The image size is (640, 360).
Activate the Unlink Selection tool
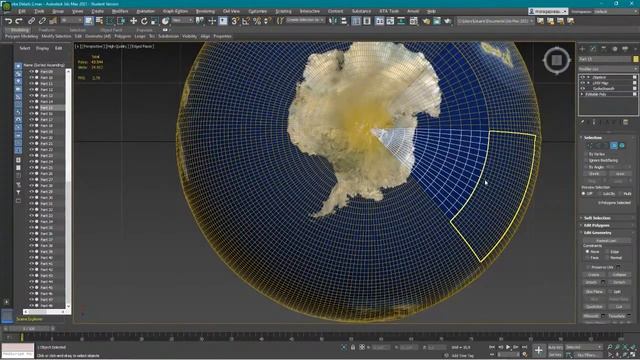pos(42,21)
